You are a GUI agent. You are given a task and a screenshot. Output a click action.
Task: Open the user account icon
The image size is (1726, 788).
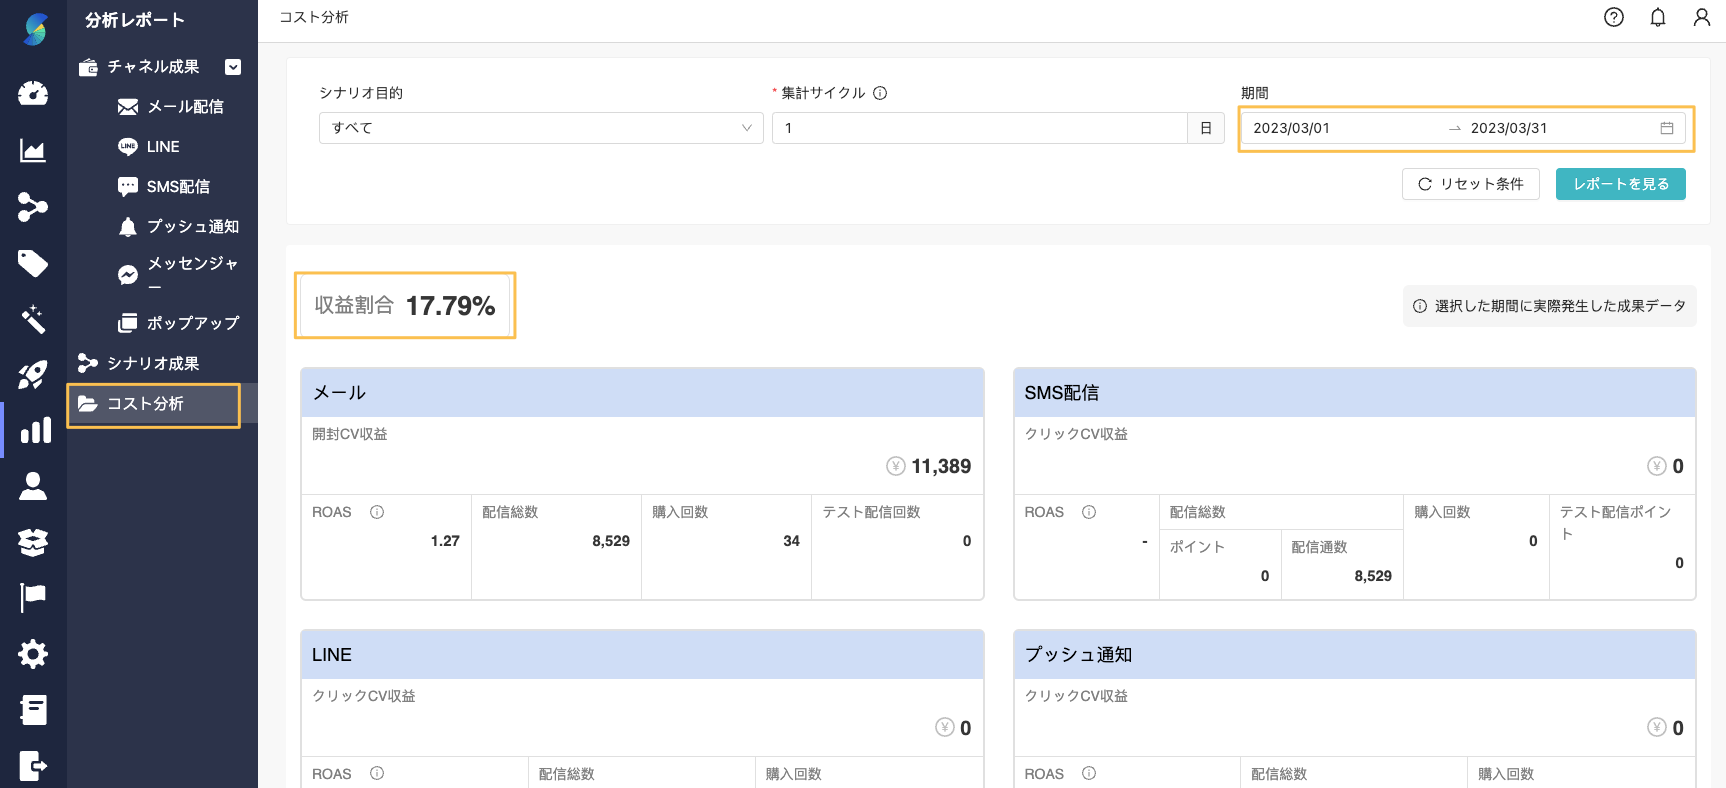point(1701,17)
